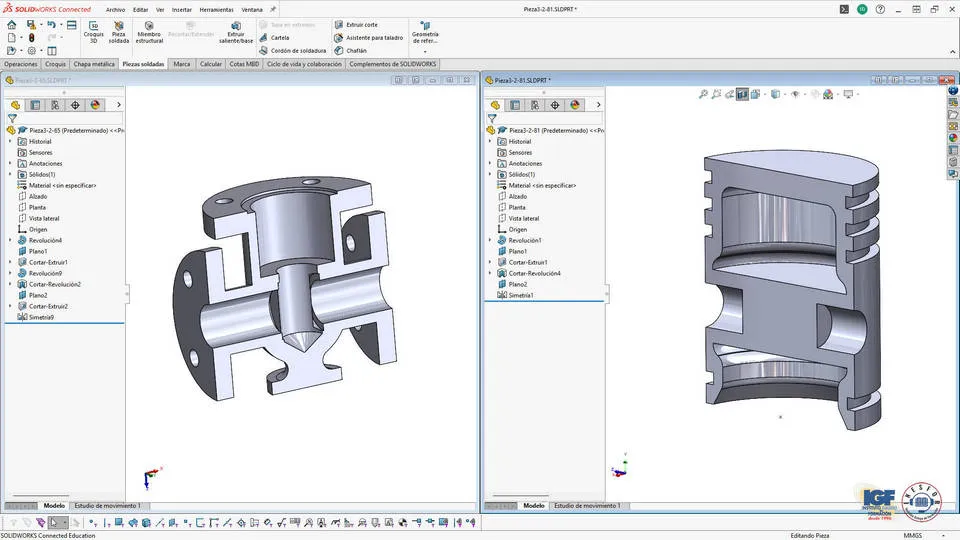Switch to Modelo tab in left window
This screenshot has width=960, height=540.
pos(54,506)
